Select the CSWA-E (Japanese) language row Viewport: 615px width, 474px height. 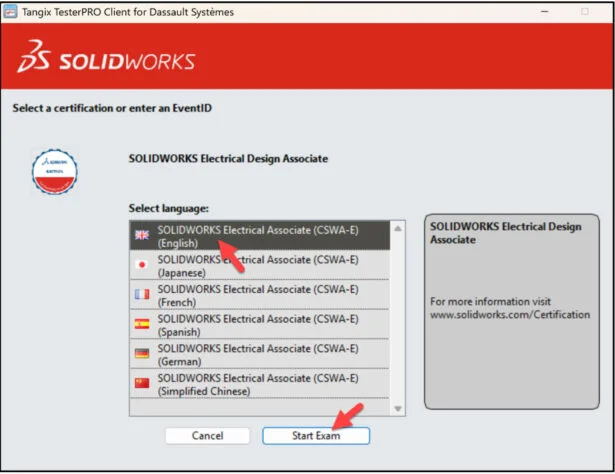tap(260, 265)
